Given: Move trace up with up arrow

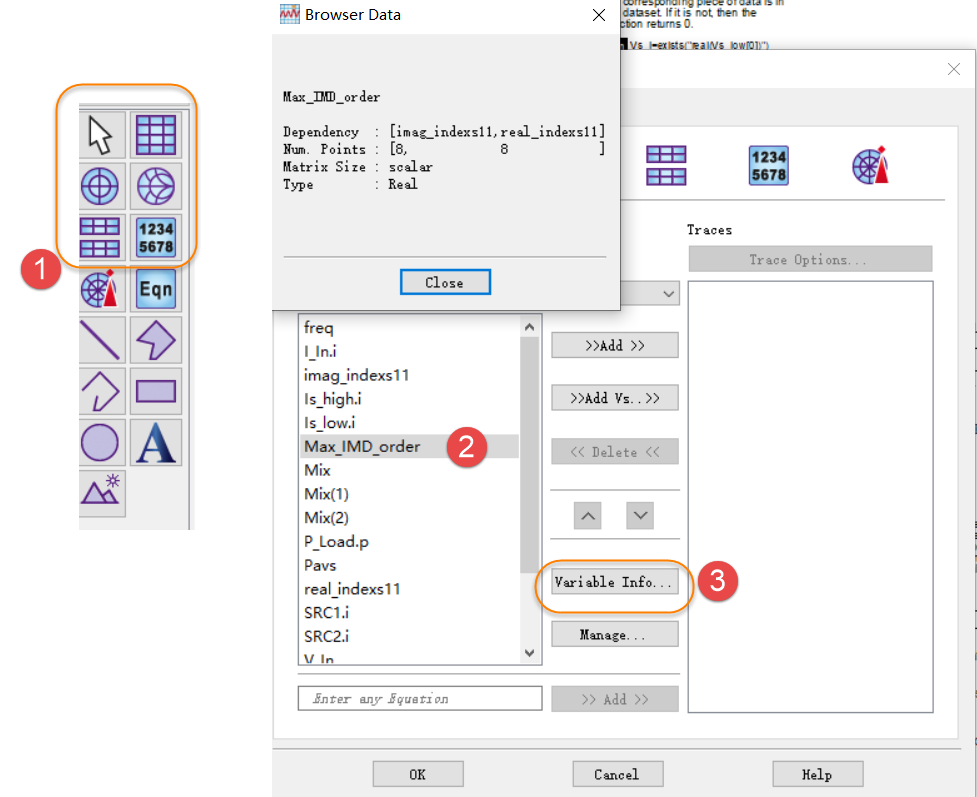Looking at the screenshot, I should coord(588,515).
